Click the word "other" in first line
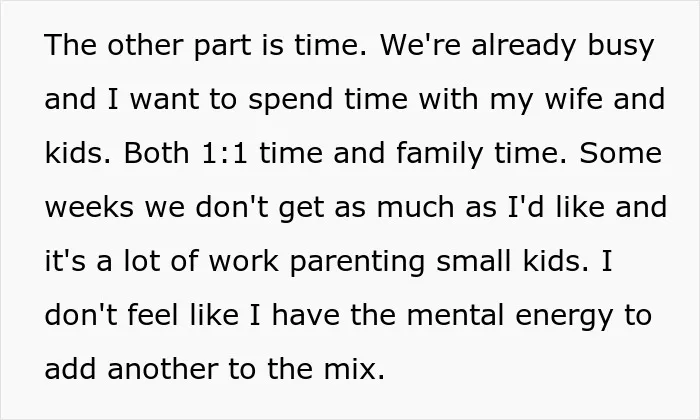The image size is (700, 420). pyautogui.click(x=145, y=45)
